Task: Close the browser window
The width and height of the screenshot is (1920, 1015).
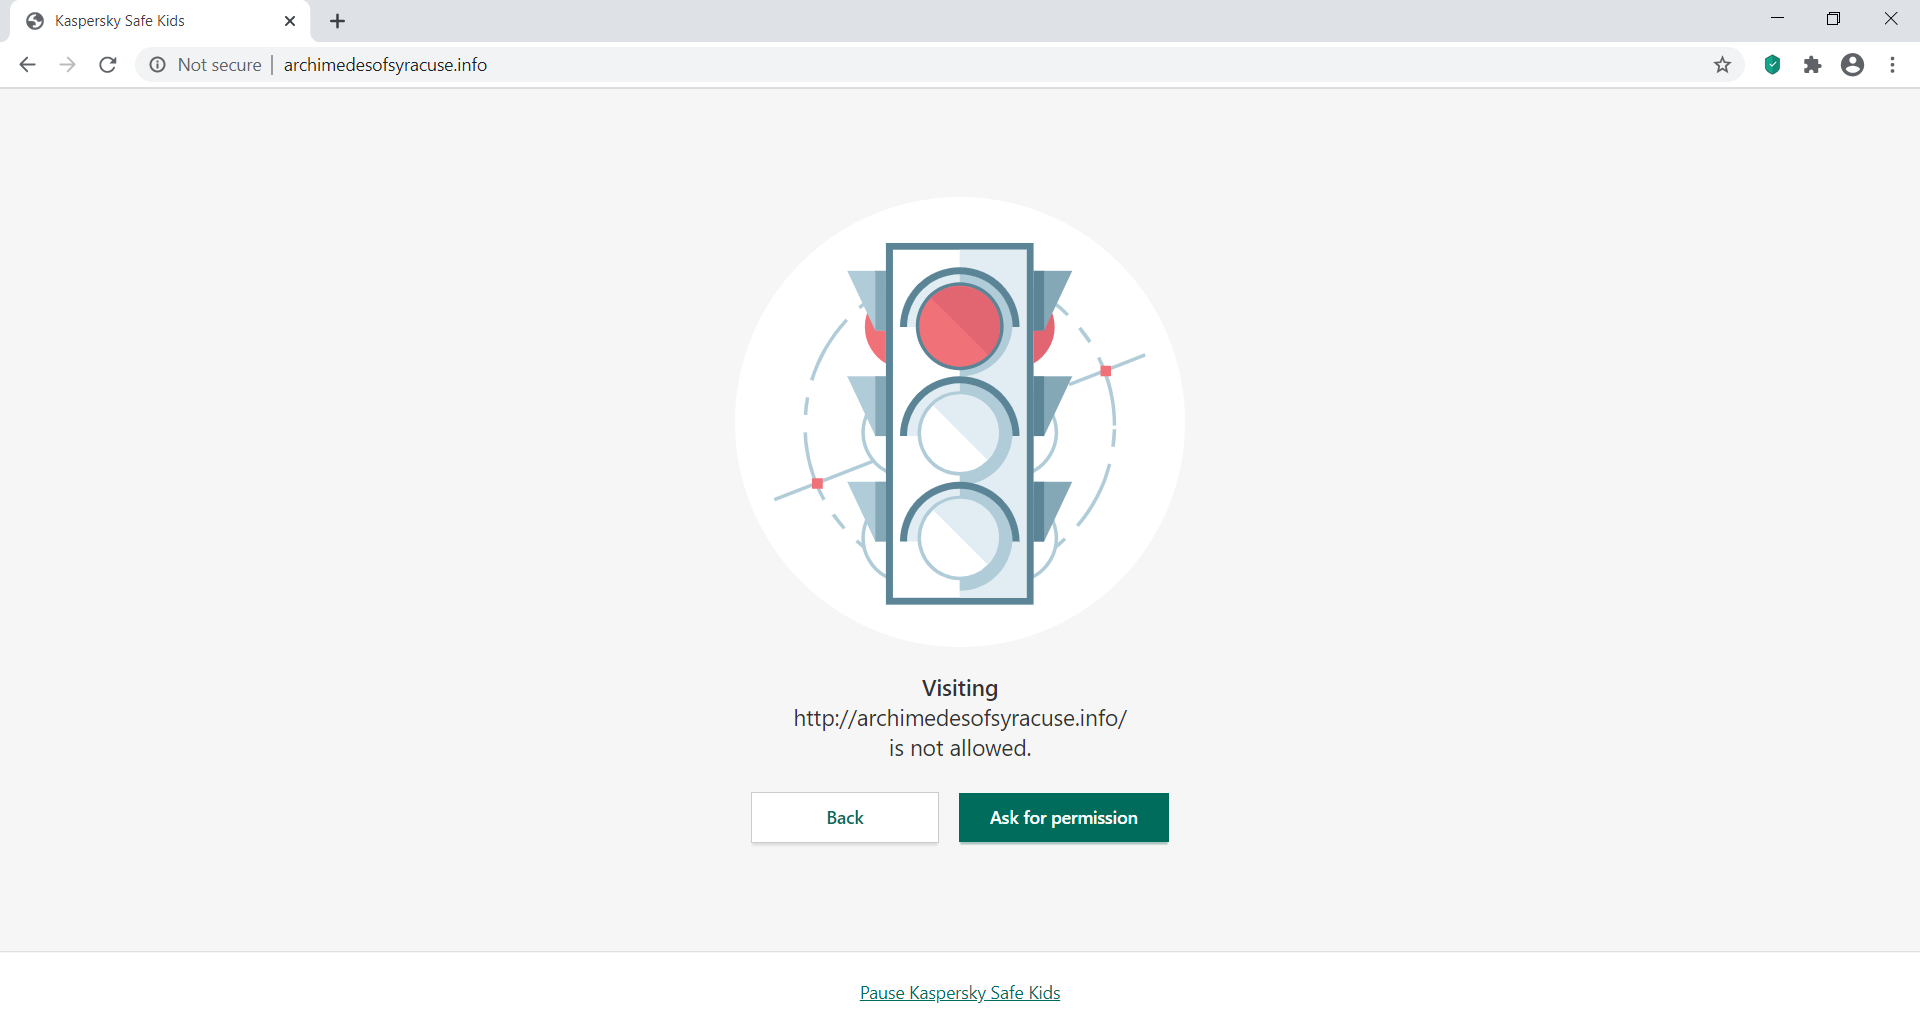Action: pyautogui.click(x=1890, y=19)
